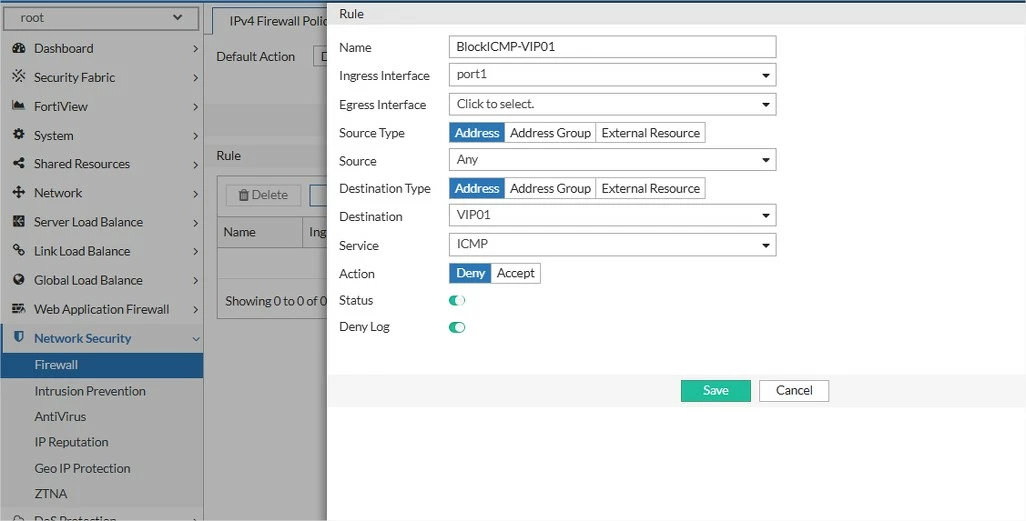
Task: Select Address for Source Type
Action: [x=477, y=133]
